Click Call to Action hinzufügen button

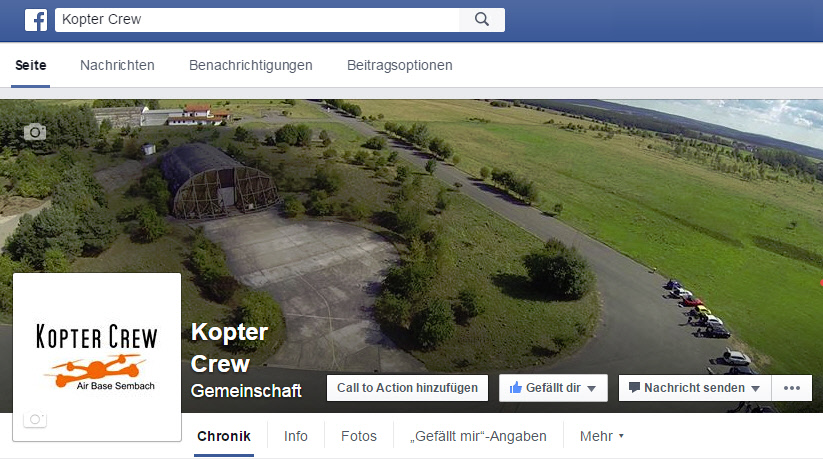point(407,388)
